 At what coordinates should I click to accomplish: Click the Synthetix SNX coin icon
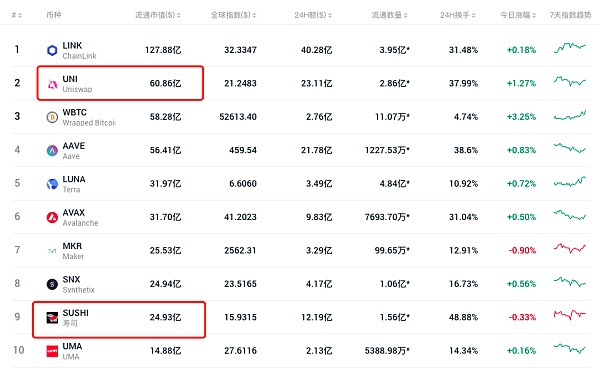point(52,284)
